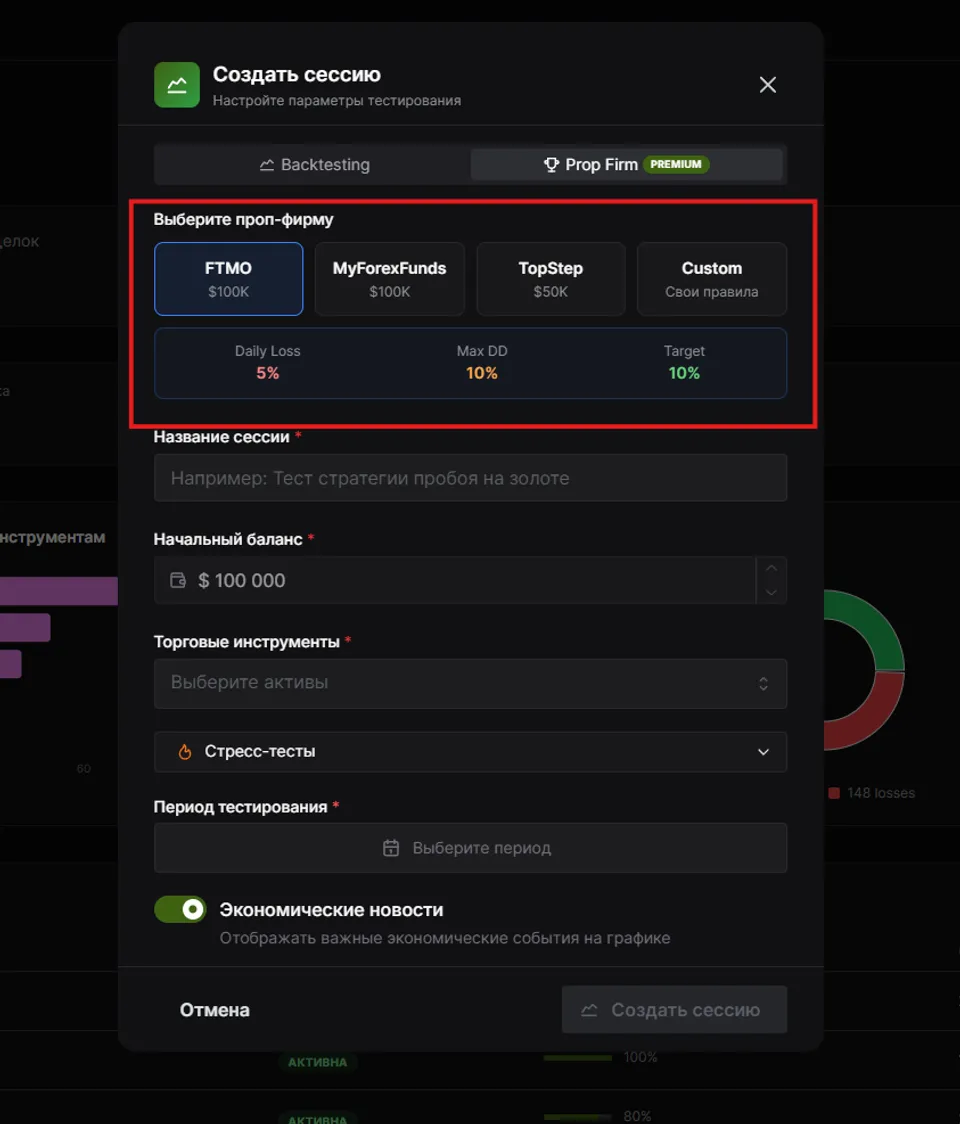Click the Отмена button
The height and width of the screenshot is (1124, 960).
[214, 1009]
